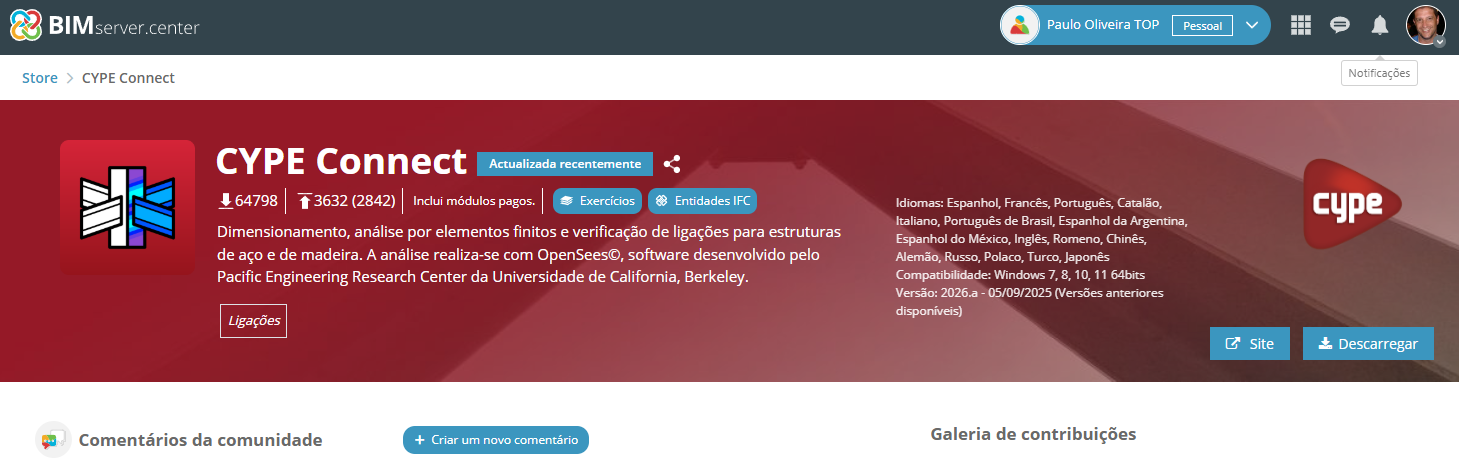Click the contributions upload count icon
The image size is (1459, 461).
click(x=304, y=201)
